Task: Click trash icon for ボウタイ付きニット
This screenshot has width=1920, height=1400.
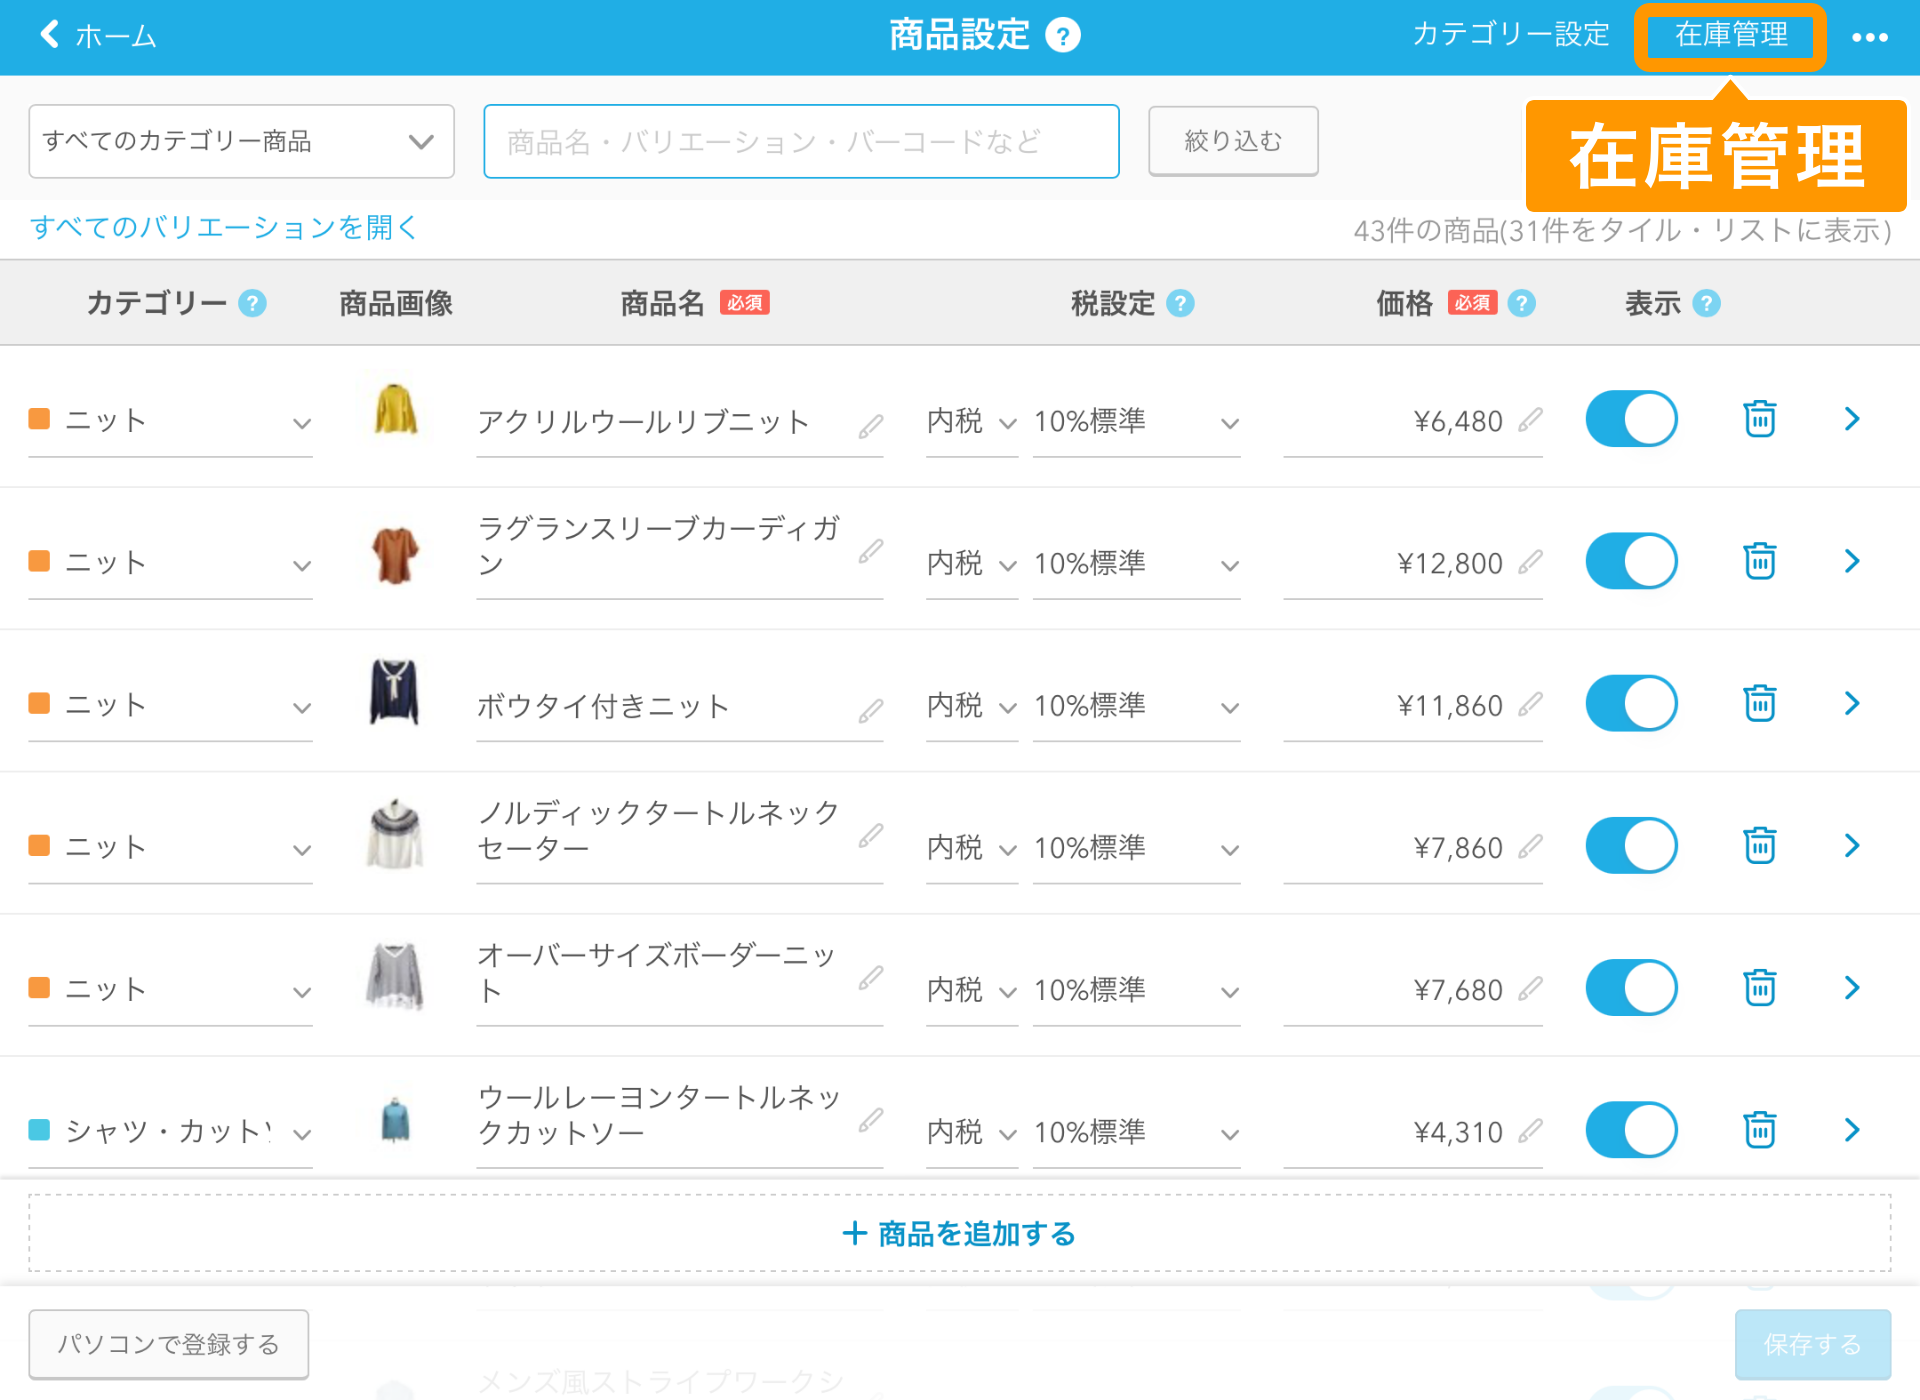Action: tap(1760, 703)
